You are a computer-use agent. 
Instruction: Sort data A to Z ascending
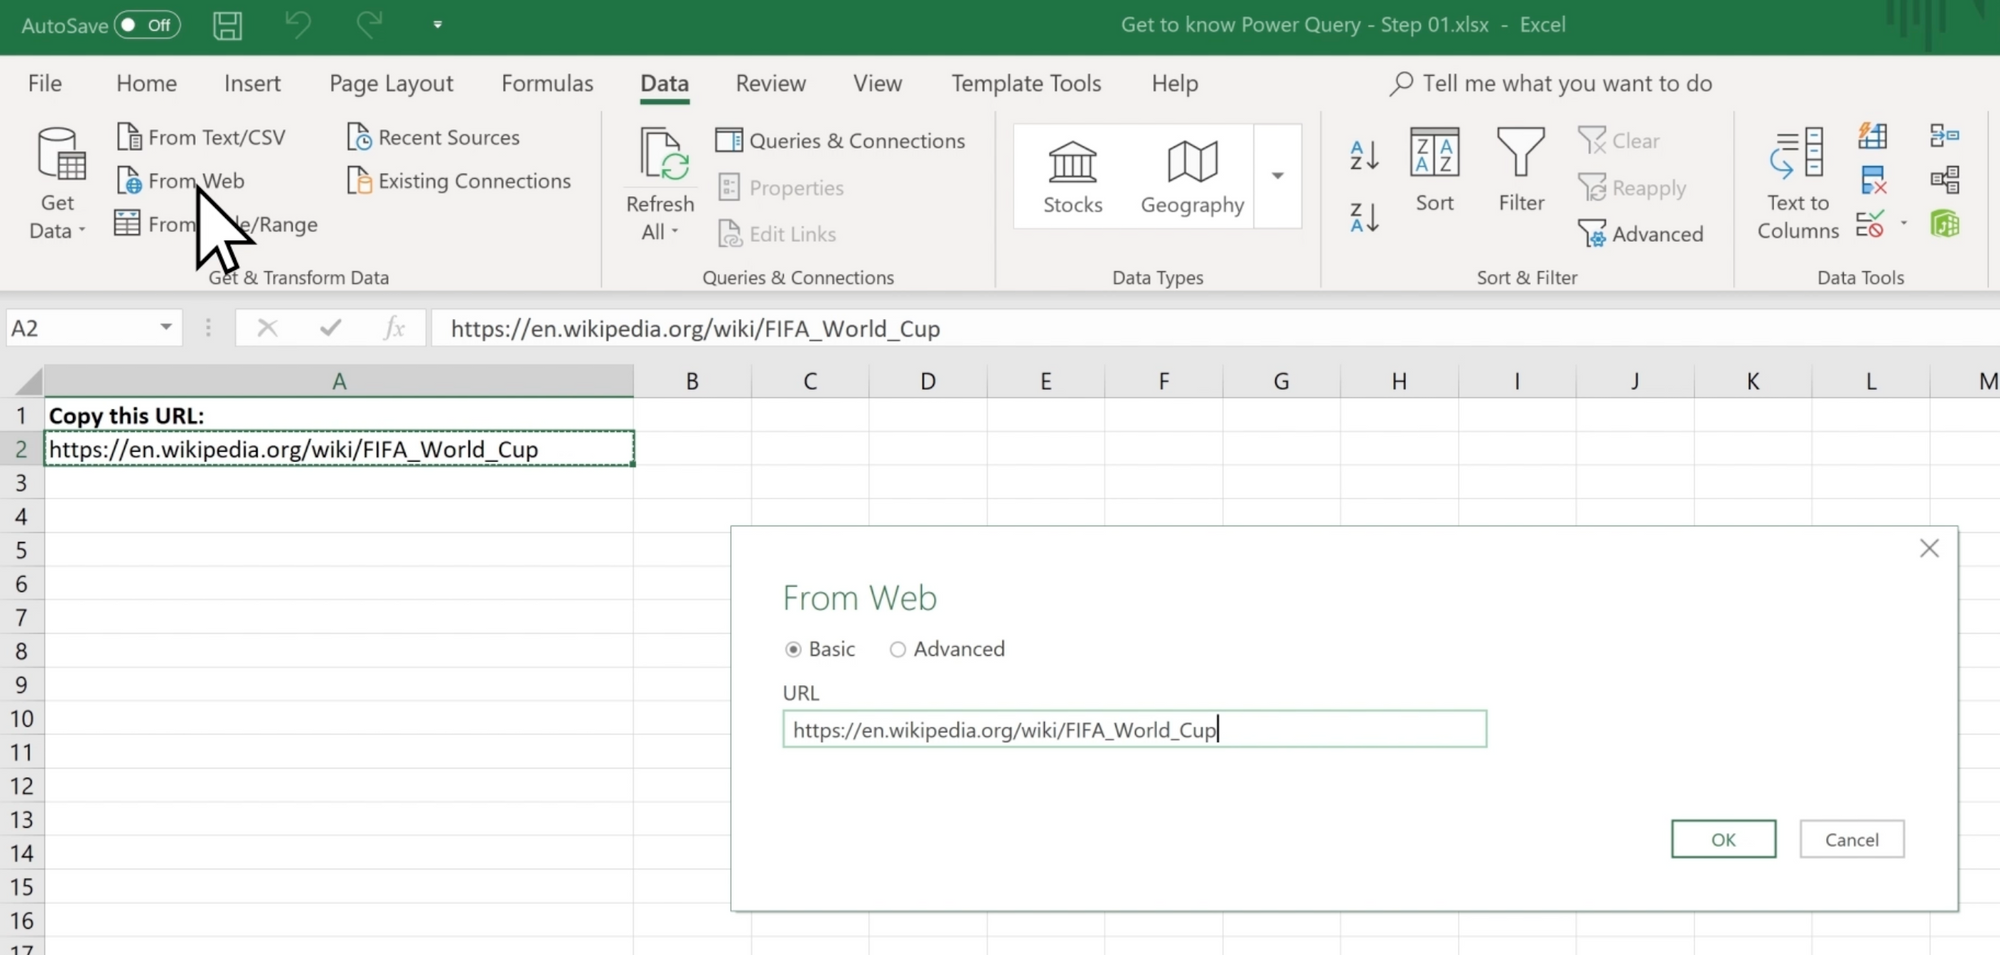click(x=1363, y=155)
